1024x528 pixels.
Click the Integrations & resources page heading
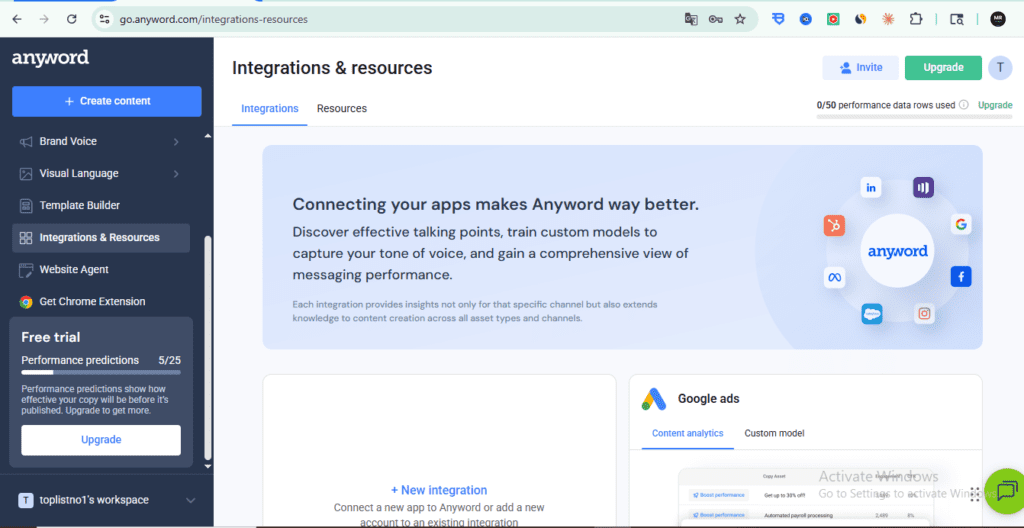click(332, 68)
